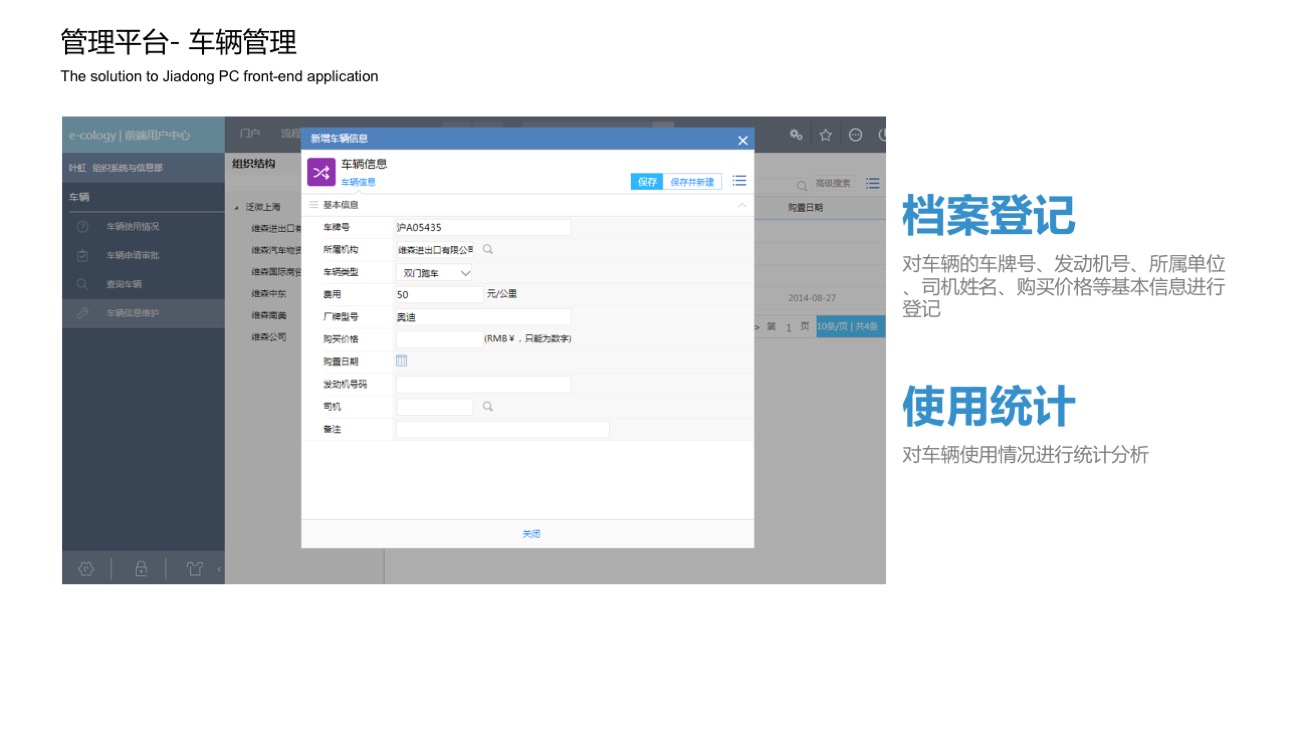Select 车辆使用情况 in the left sidebar
This screenshot has width=1300, height=731.
132,227
